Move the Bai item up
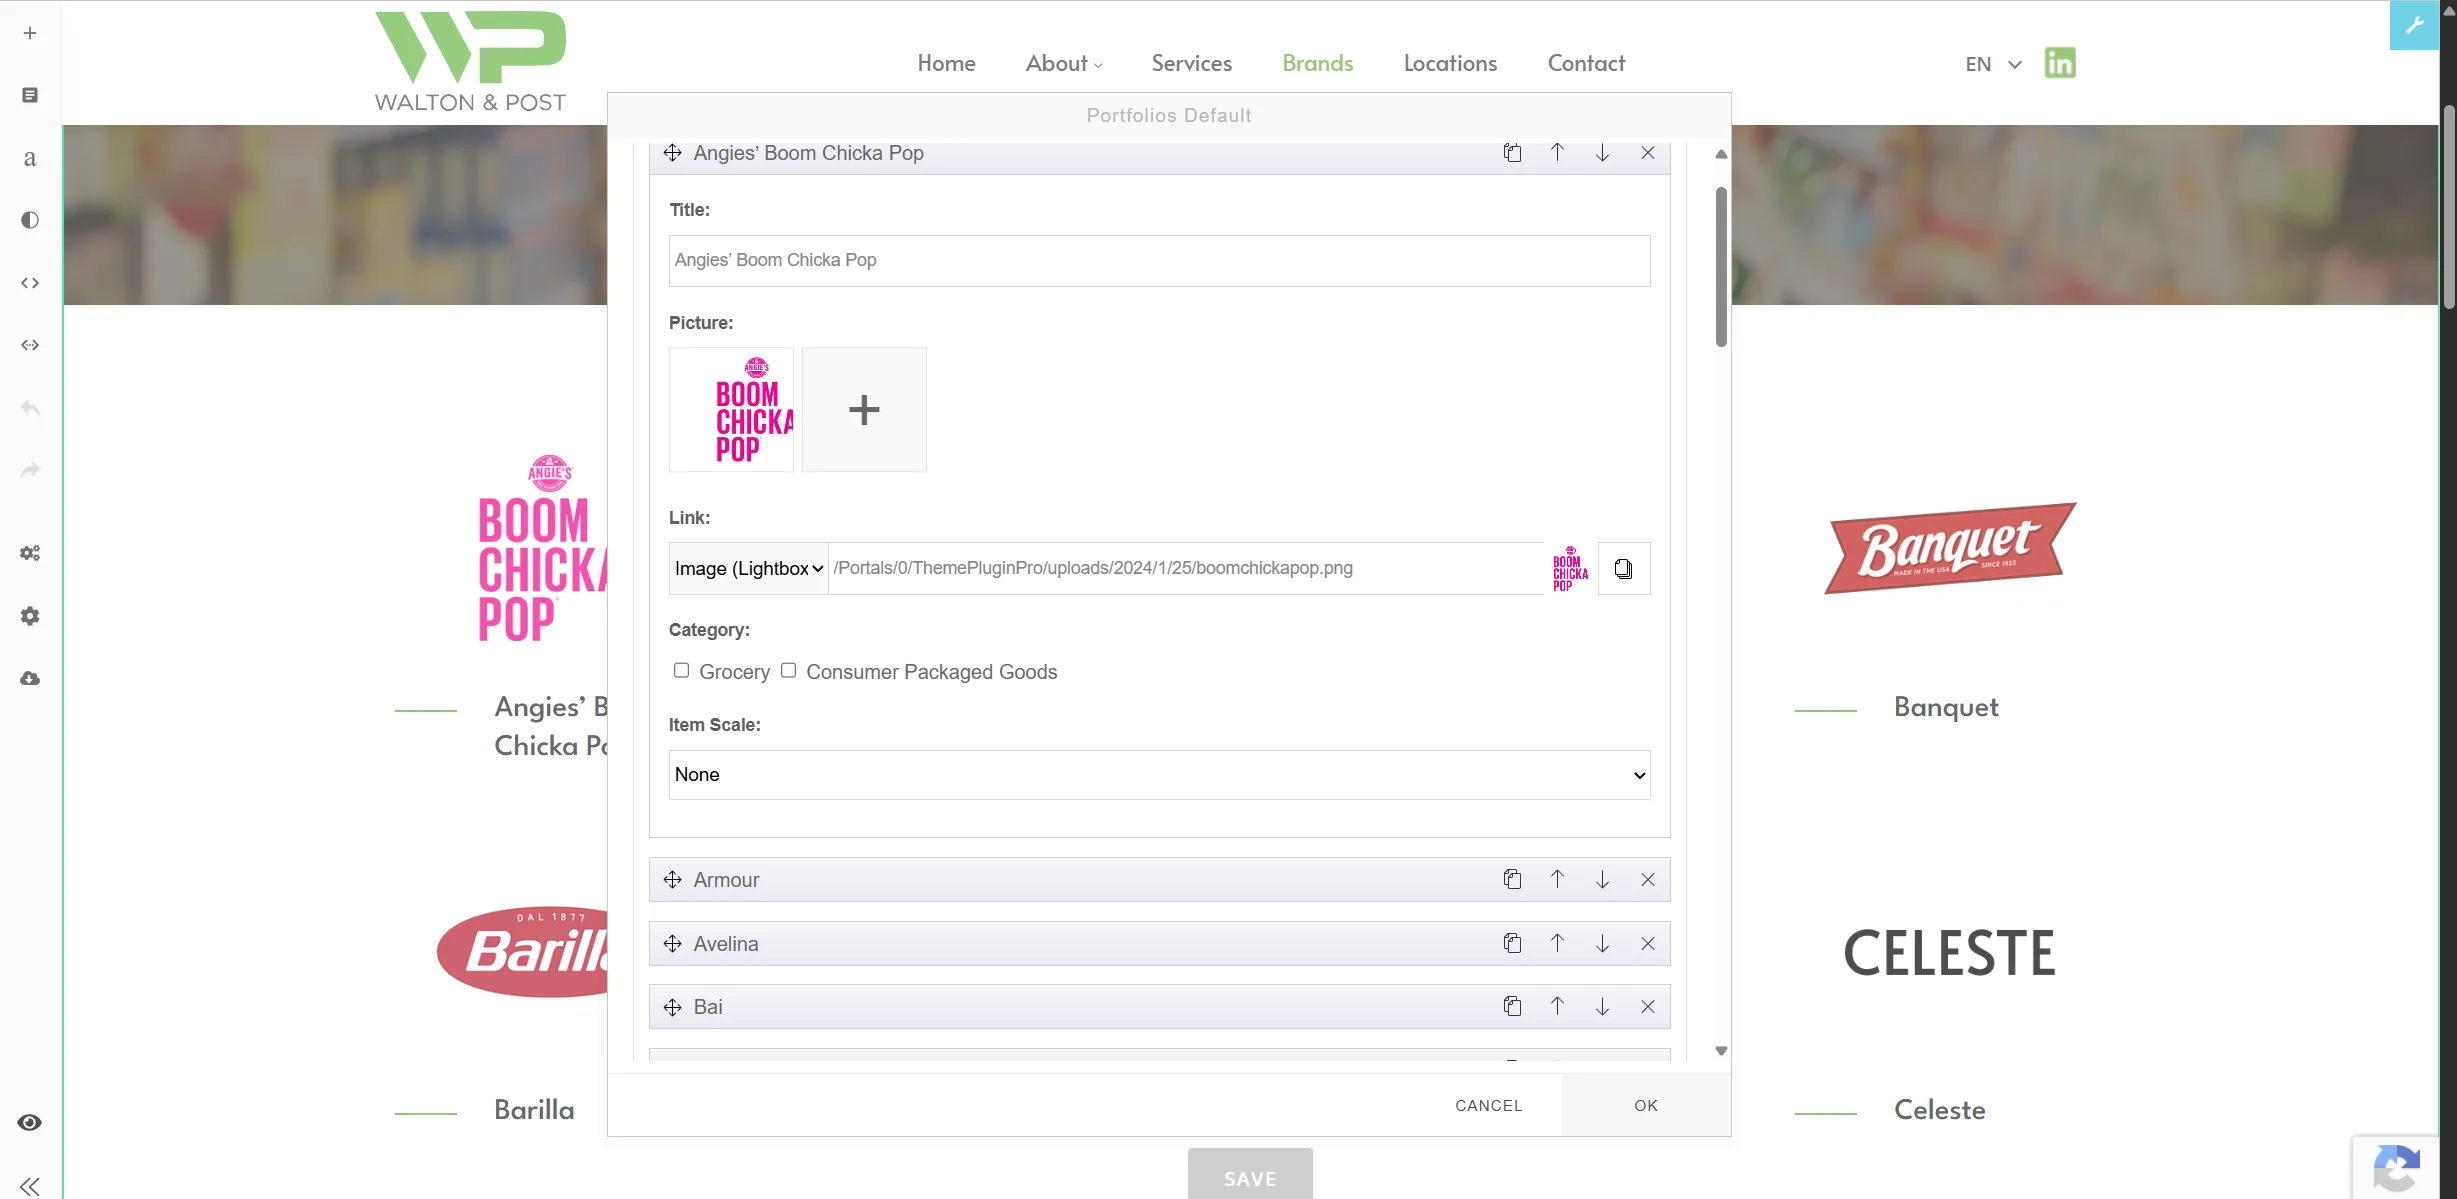This screenshot has width=2457, height=1199. [x=1557, y=1007]
